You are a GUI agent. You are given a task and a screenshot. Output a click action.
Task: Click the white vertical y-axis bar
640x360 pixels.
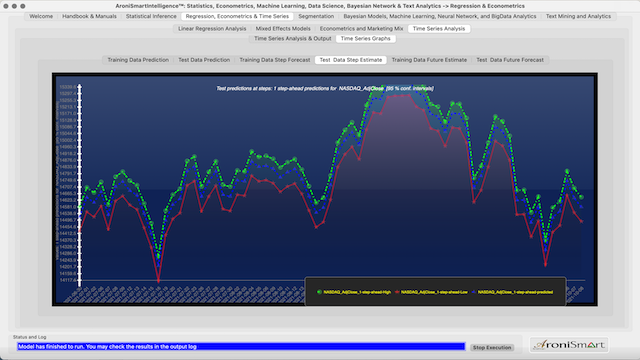pyautogui.click(x=80, y=185)
